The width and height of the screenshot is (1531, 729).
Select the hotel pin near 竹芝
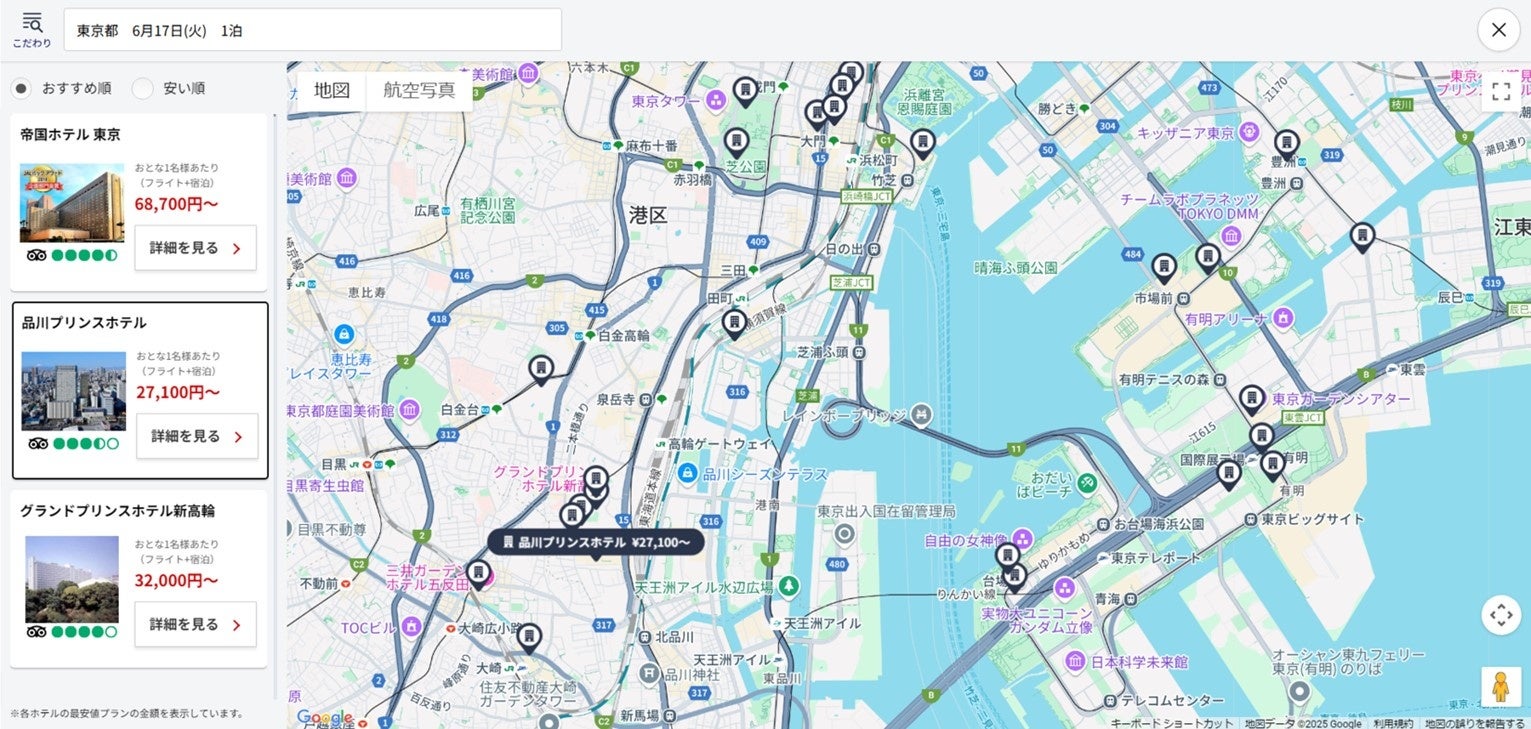pyautogui.click(x=923, y=144)
